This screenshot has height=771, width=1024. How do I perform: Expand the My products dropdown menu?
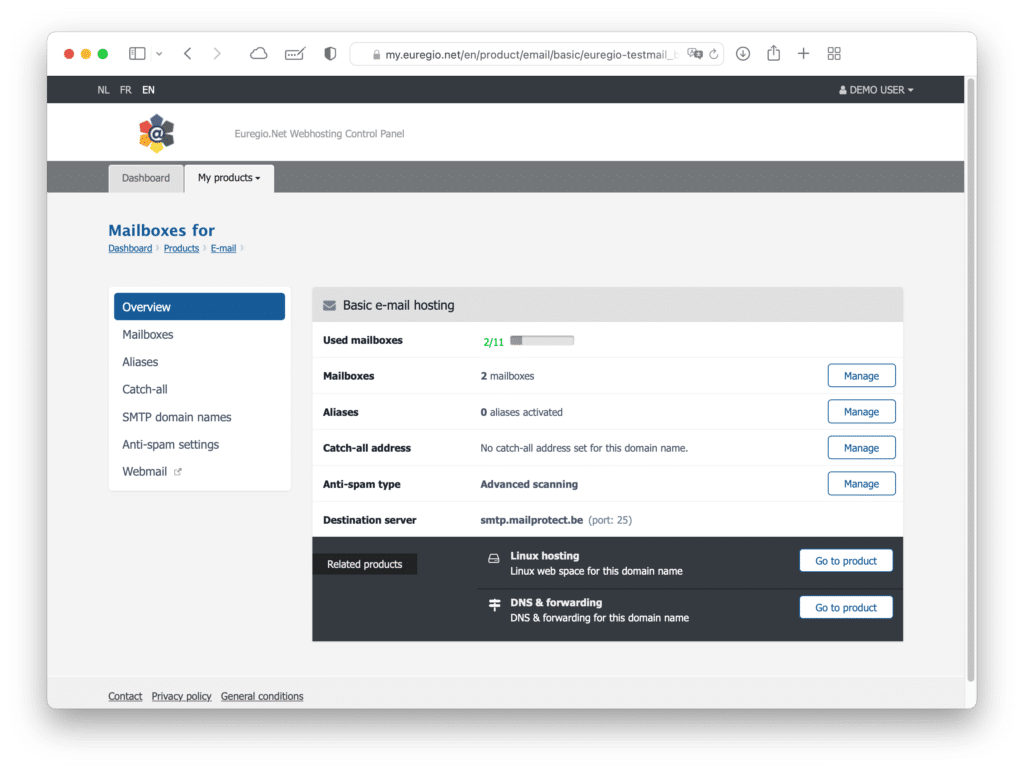click(228, 178)
